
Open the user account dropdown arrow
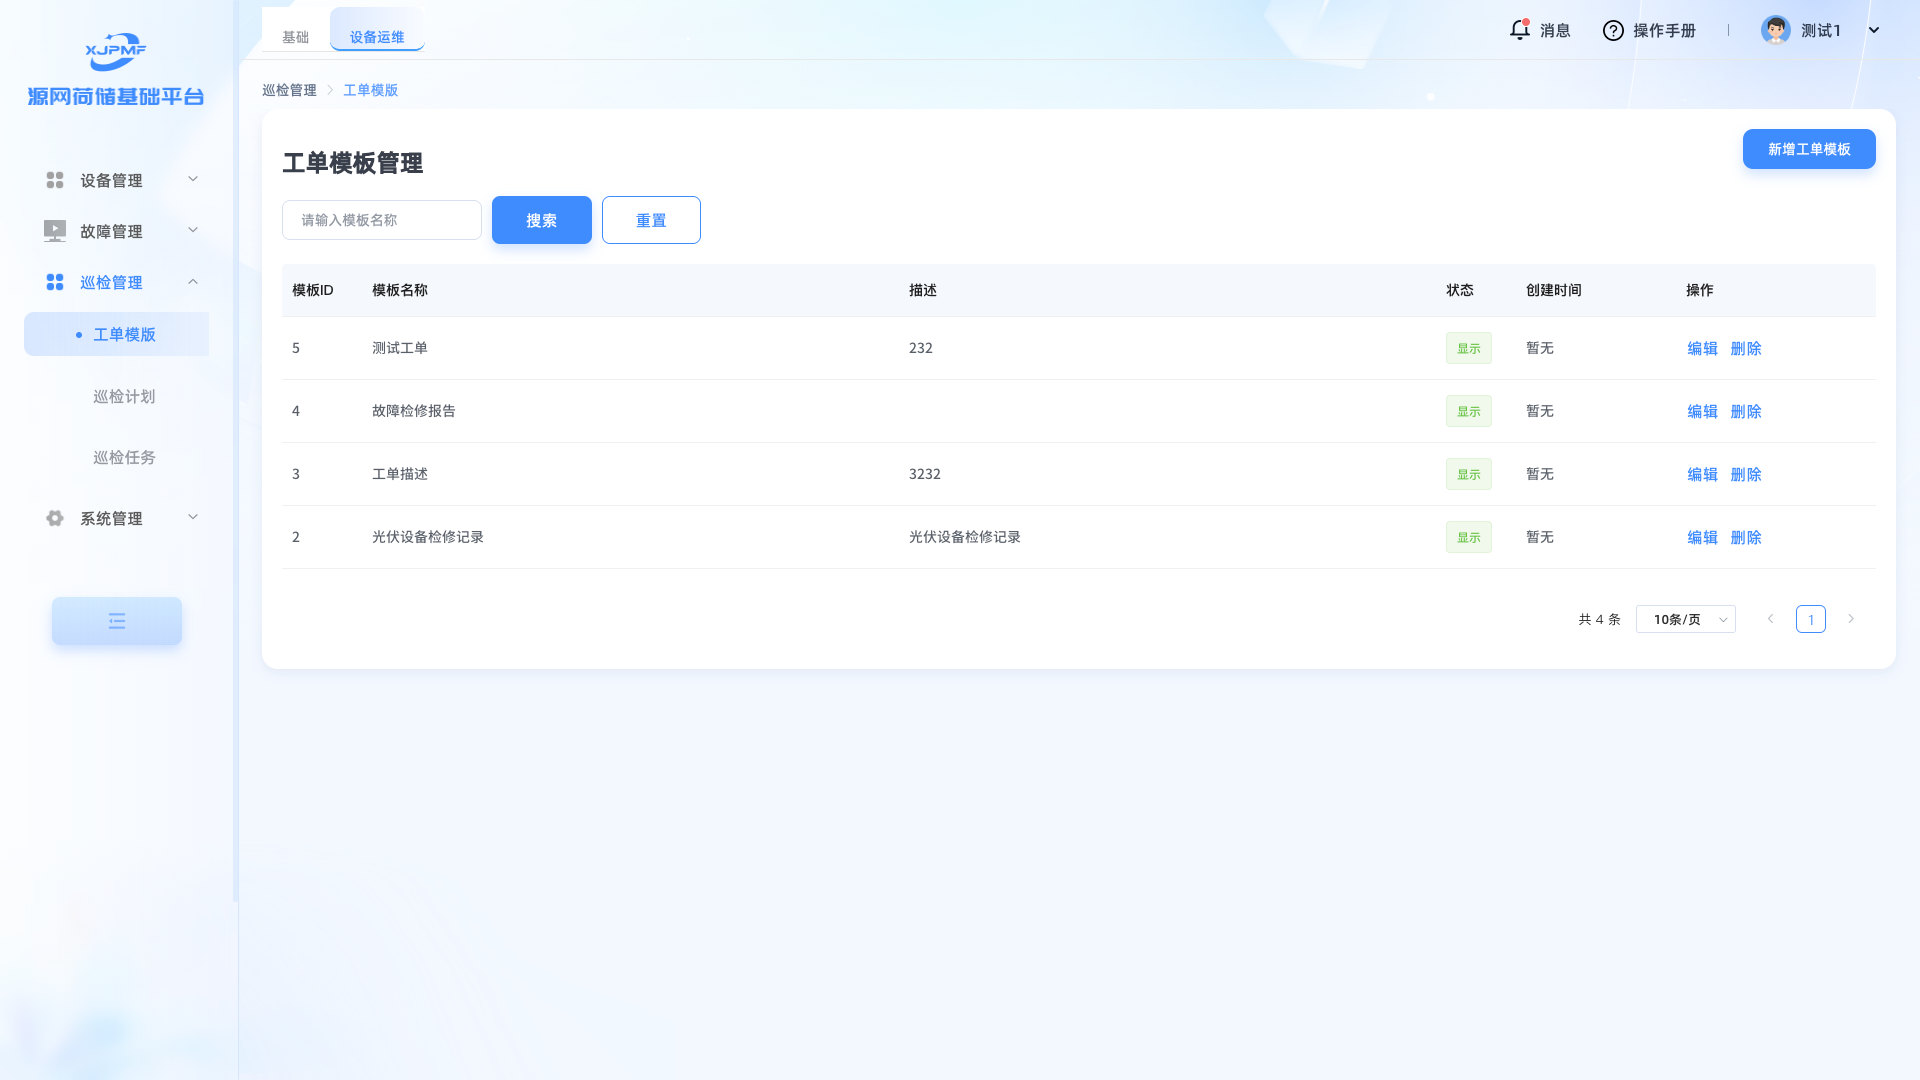pos(1874,30)
